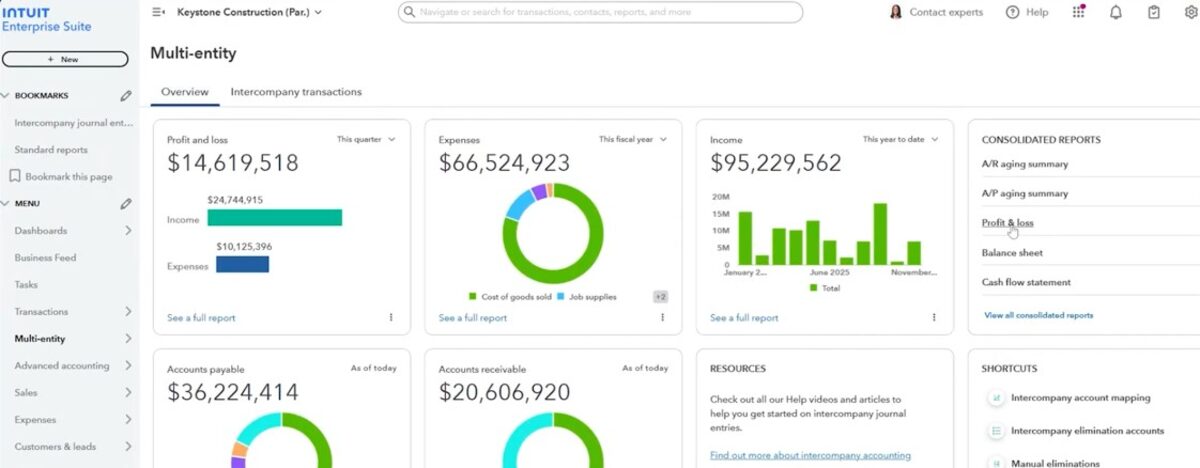Screen dimensions: 1200x468
Task: Open Expenses card three-dot options
Action: point(662,317)
